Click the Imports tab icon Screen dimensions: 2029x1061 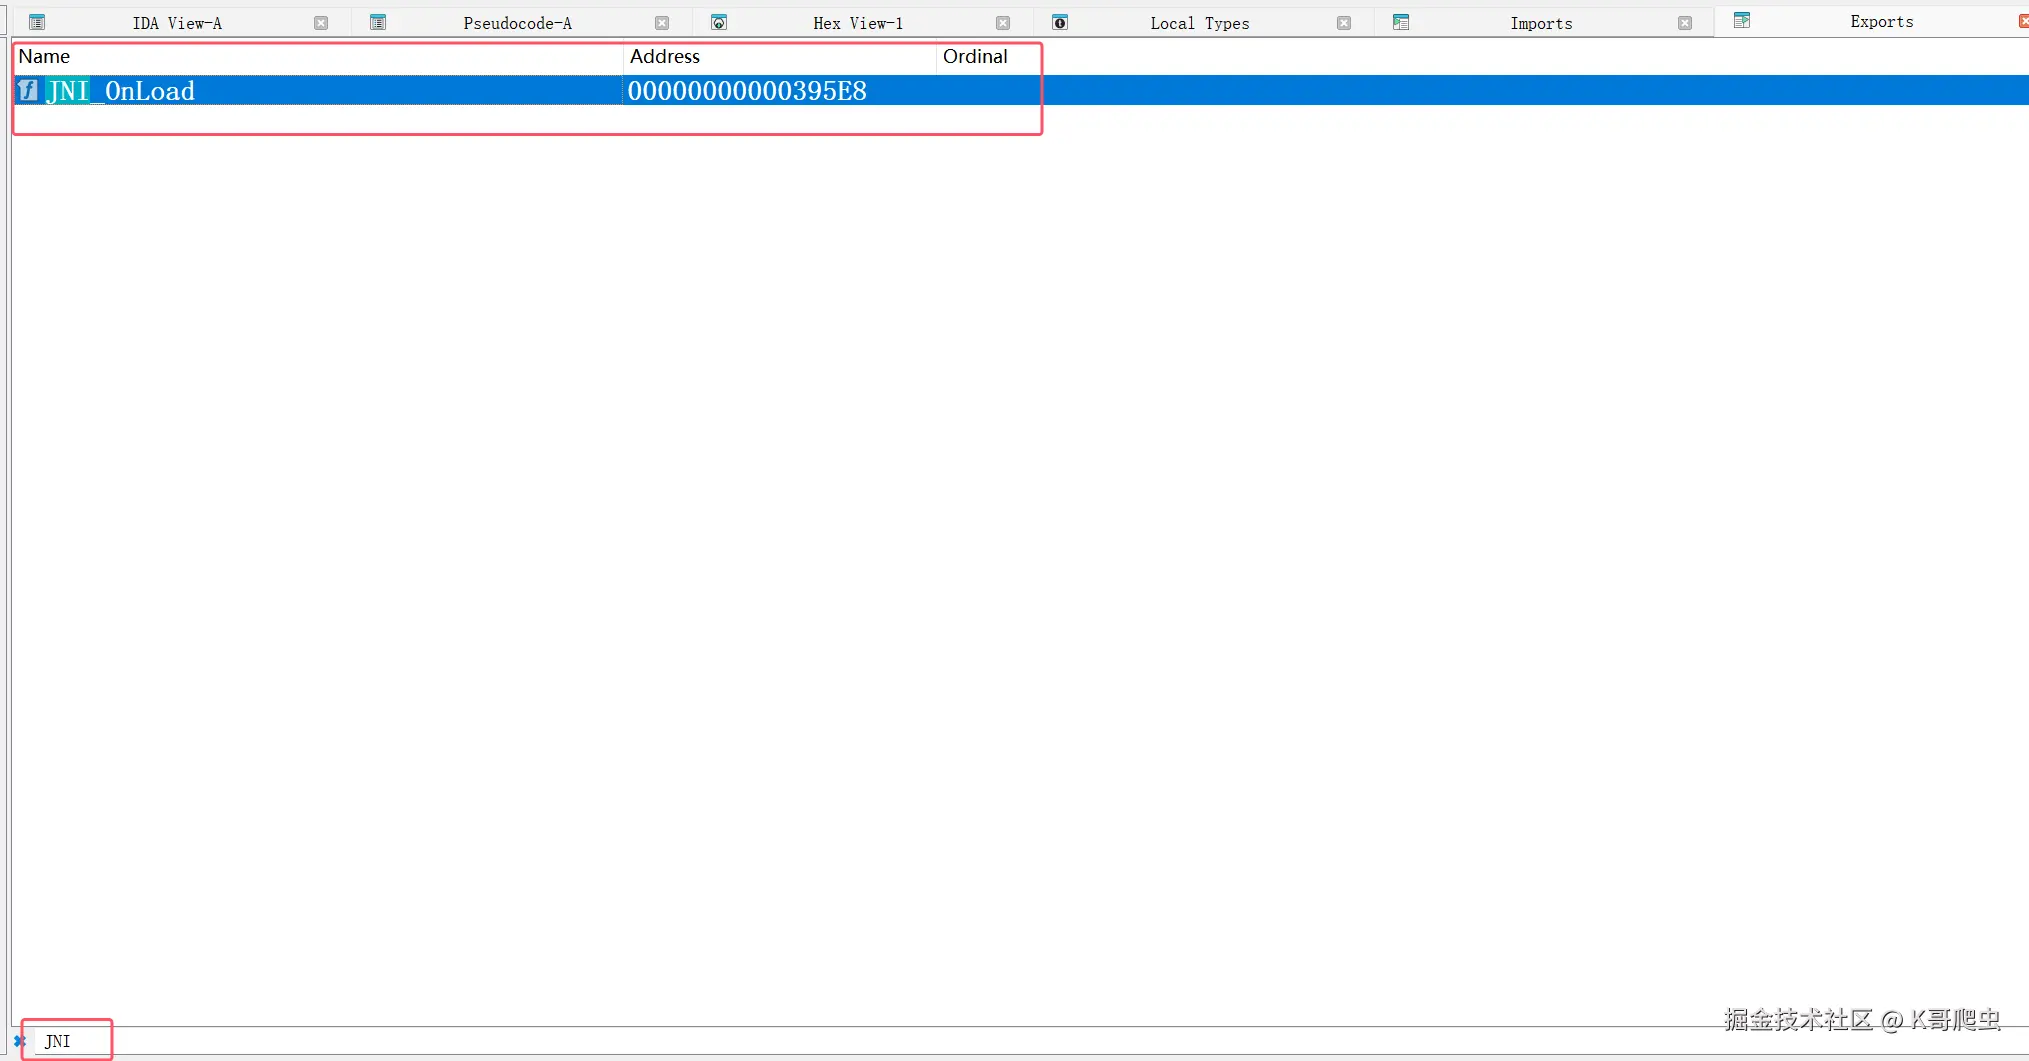click(x=1401, y=22)
